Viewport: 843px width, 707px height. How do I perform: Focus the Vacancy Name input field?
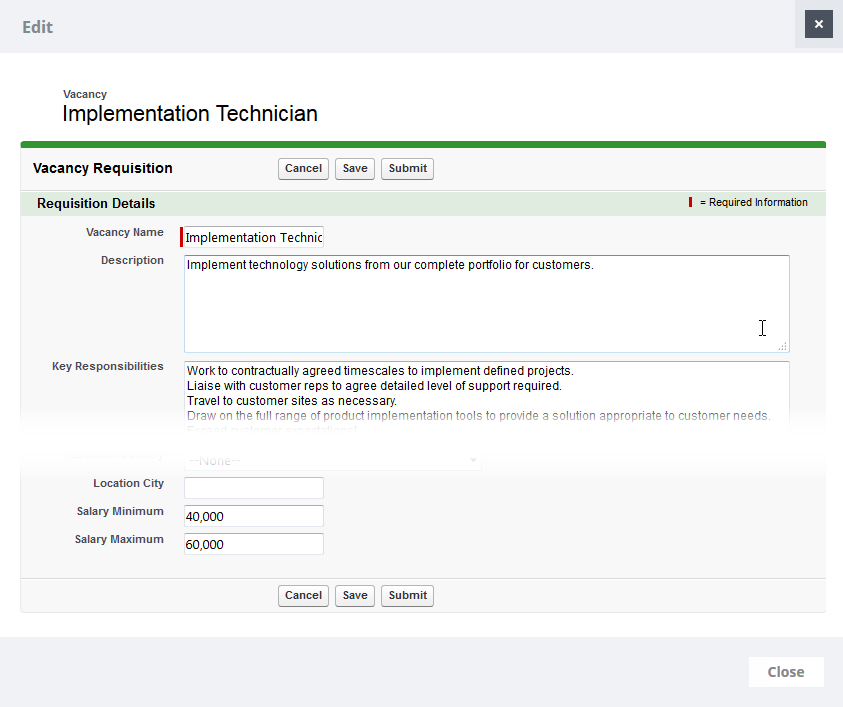[254, 238]
